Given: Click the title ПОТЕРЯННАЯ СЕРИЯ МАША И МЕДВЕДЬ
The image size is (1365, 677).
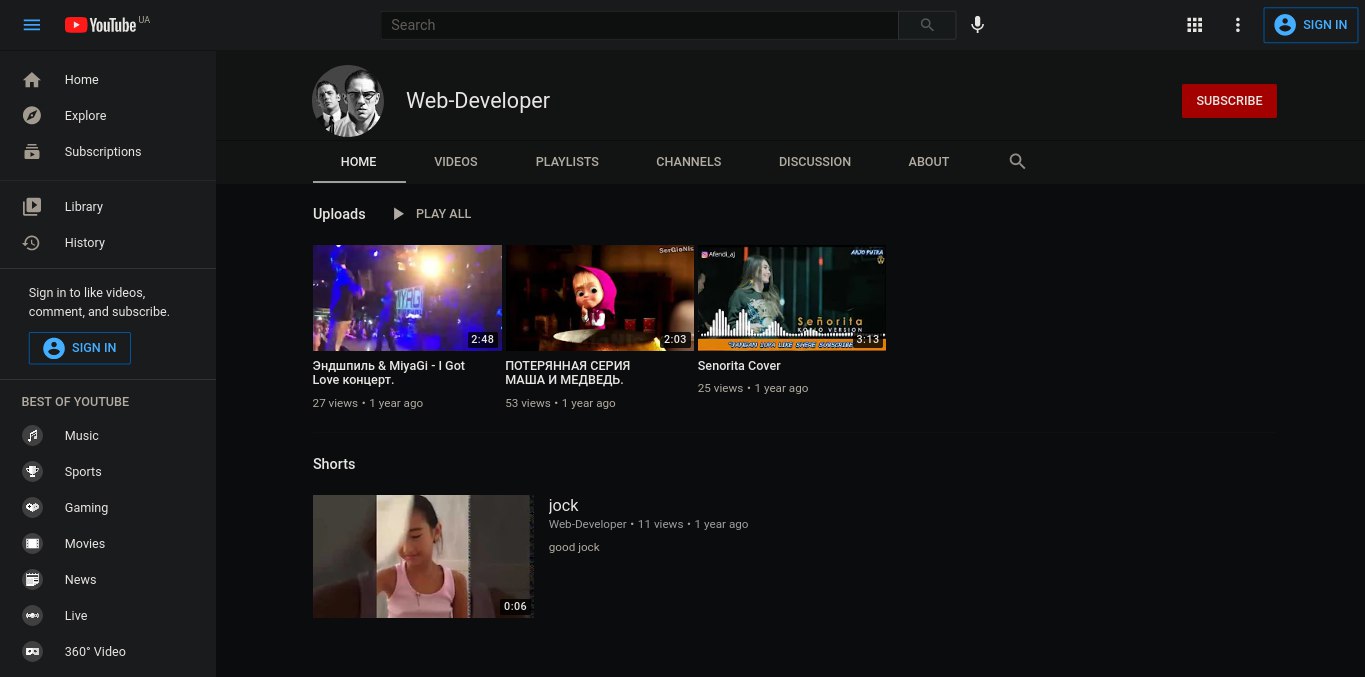Looking at the screenshot, I should click(568, 373).
